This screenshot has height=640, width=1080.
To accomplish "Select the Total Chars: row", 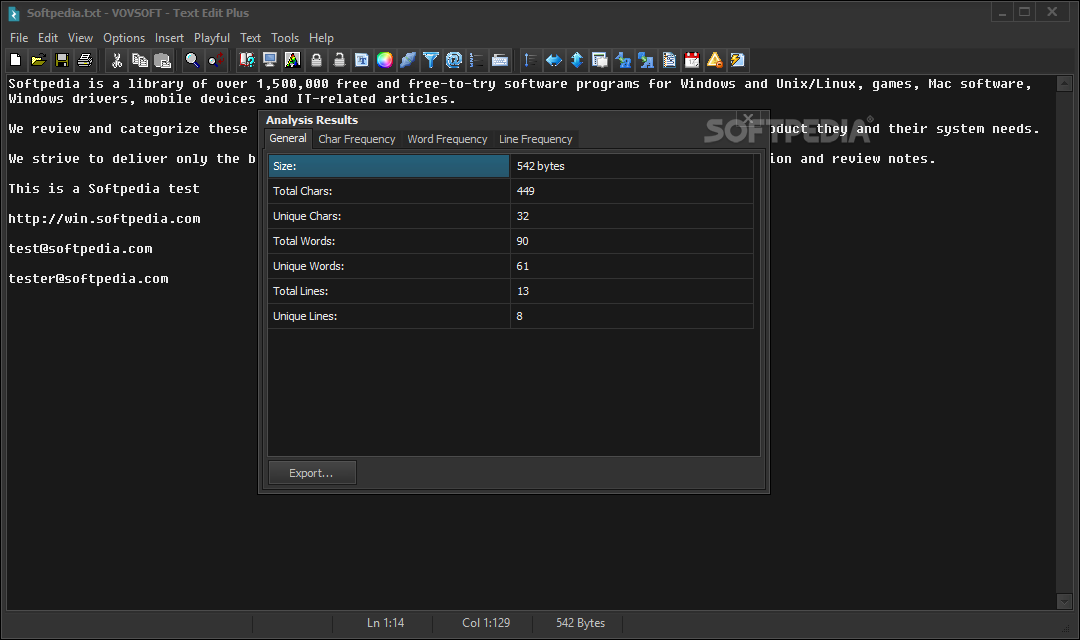I will (x=510, y=191).
